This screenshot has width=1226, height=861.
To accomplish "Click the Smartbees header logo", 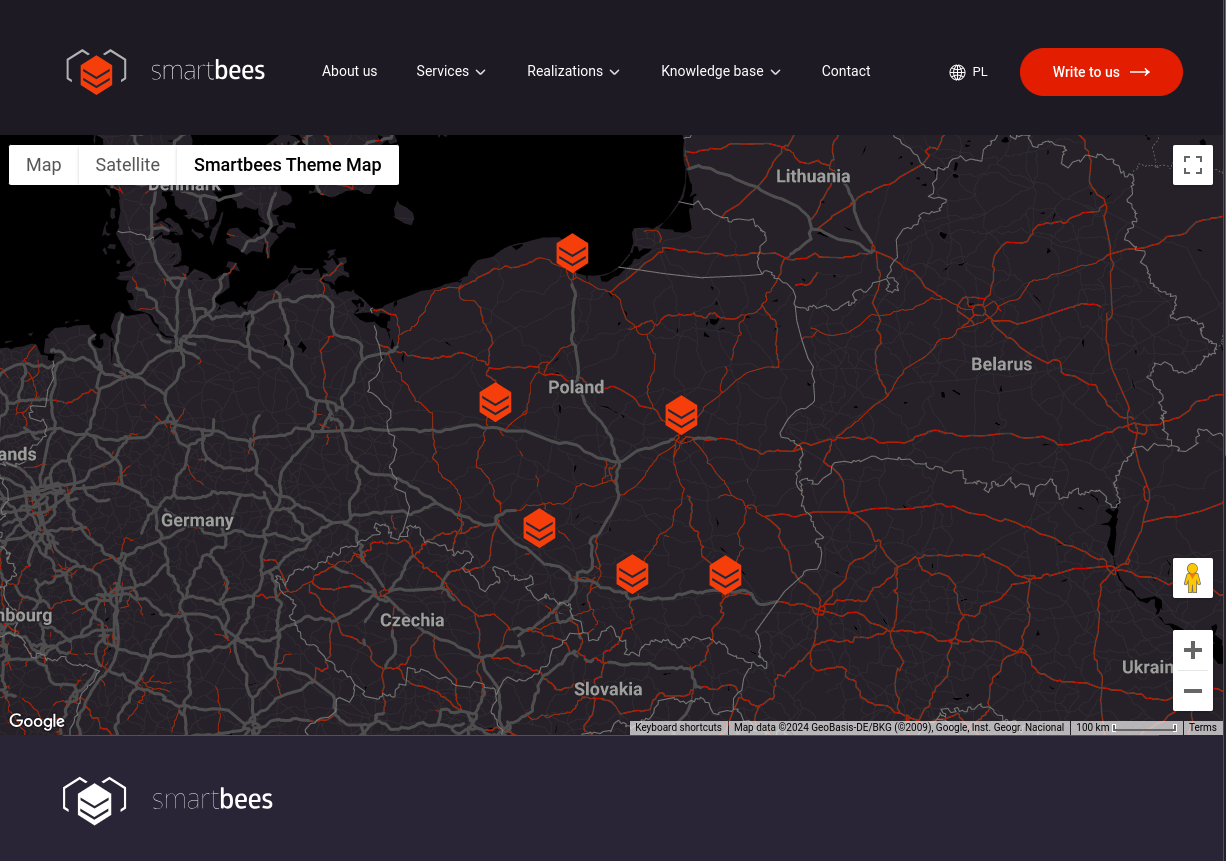I will point(166,71).
